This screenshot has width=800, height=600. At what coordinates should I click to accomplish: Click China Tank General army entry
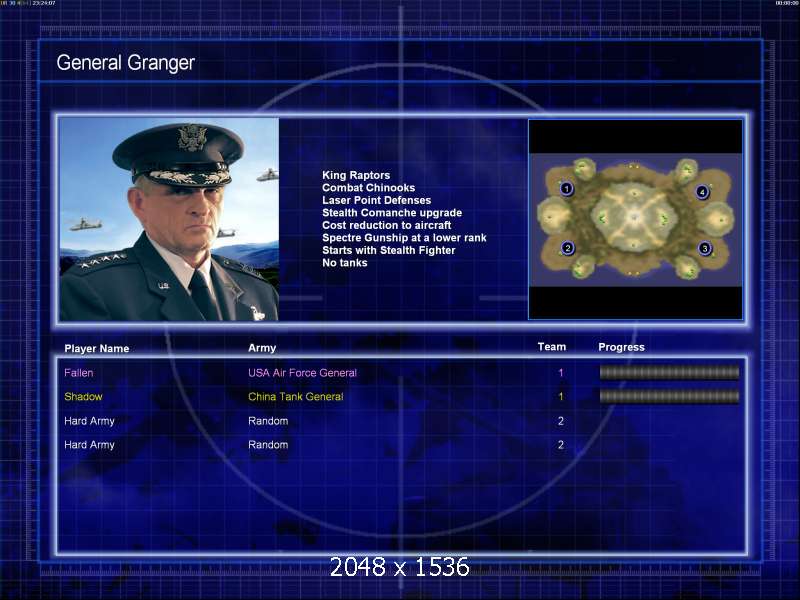pos(295,396)
